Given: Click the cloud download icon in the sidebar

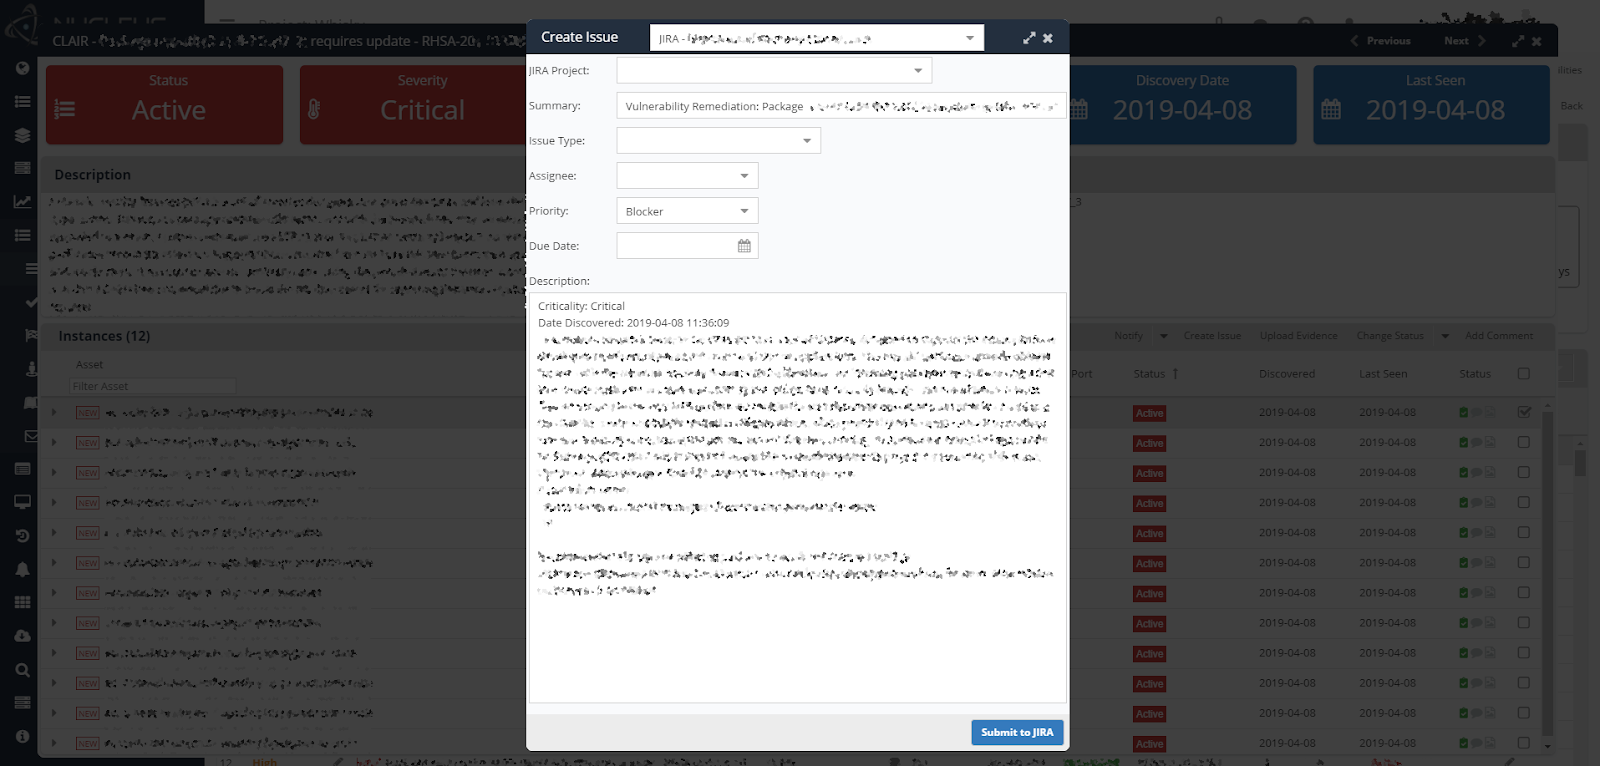Looking at the screenshot, I should pos(22,636).
